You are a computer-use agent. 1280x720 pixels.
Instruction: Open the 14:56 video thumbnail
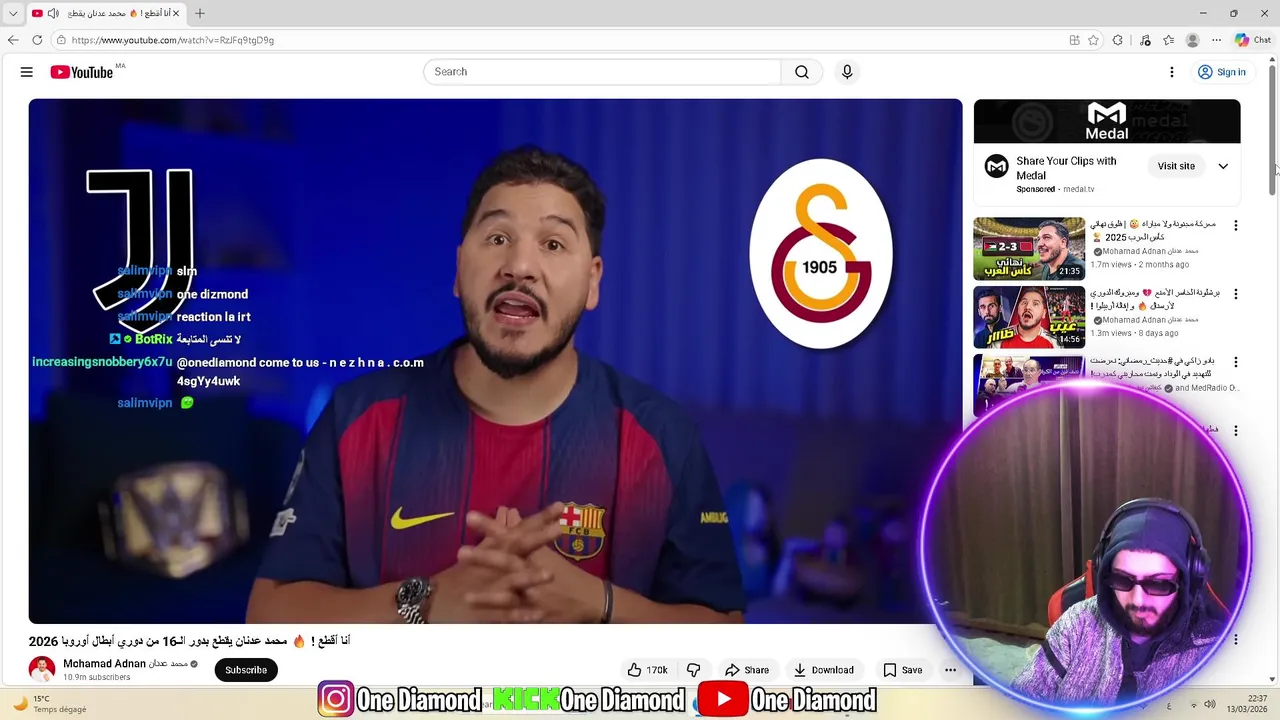coord(1029,317)
